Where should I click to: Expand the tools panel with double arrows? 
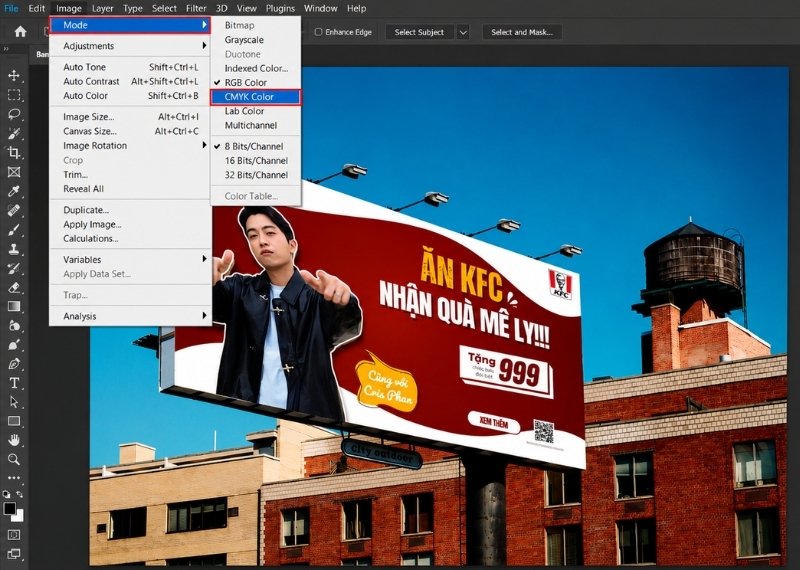6,49
